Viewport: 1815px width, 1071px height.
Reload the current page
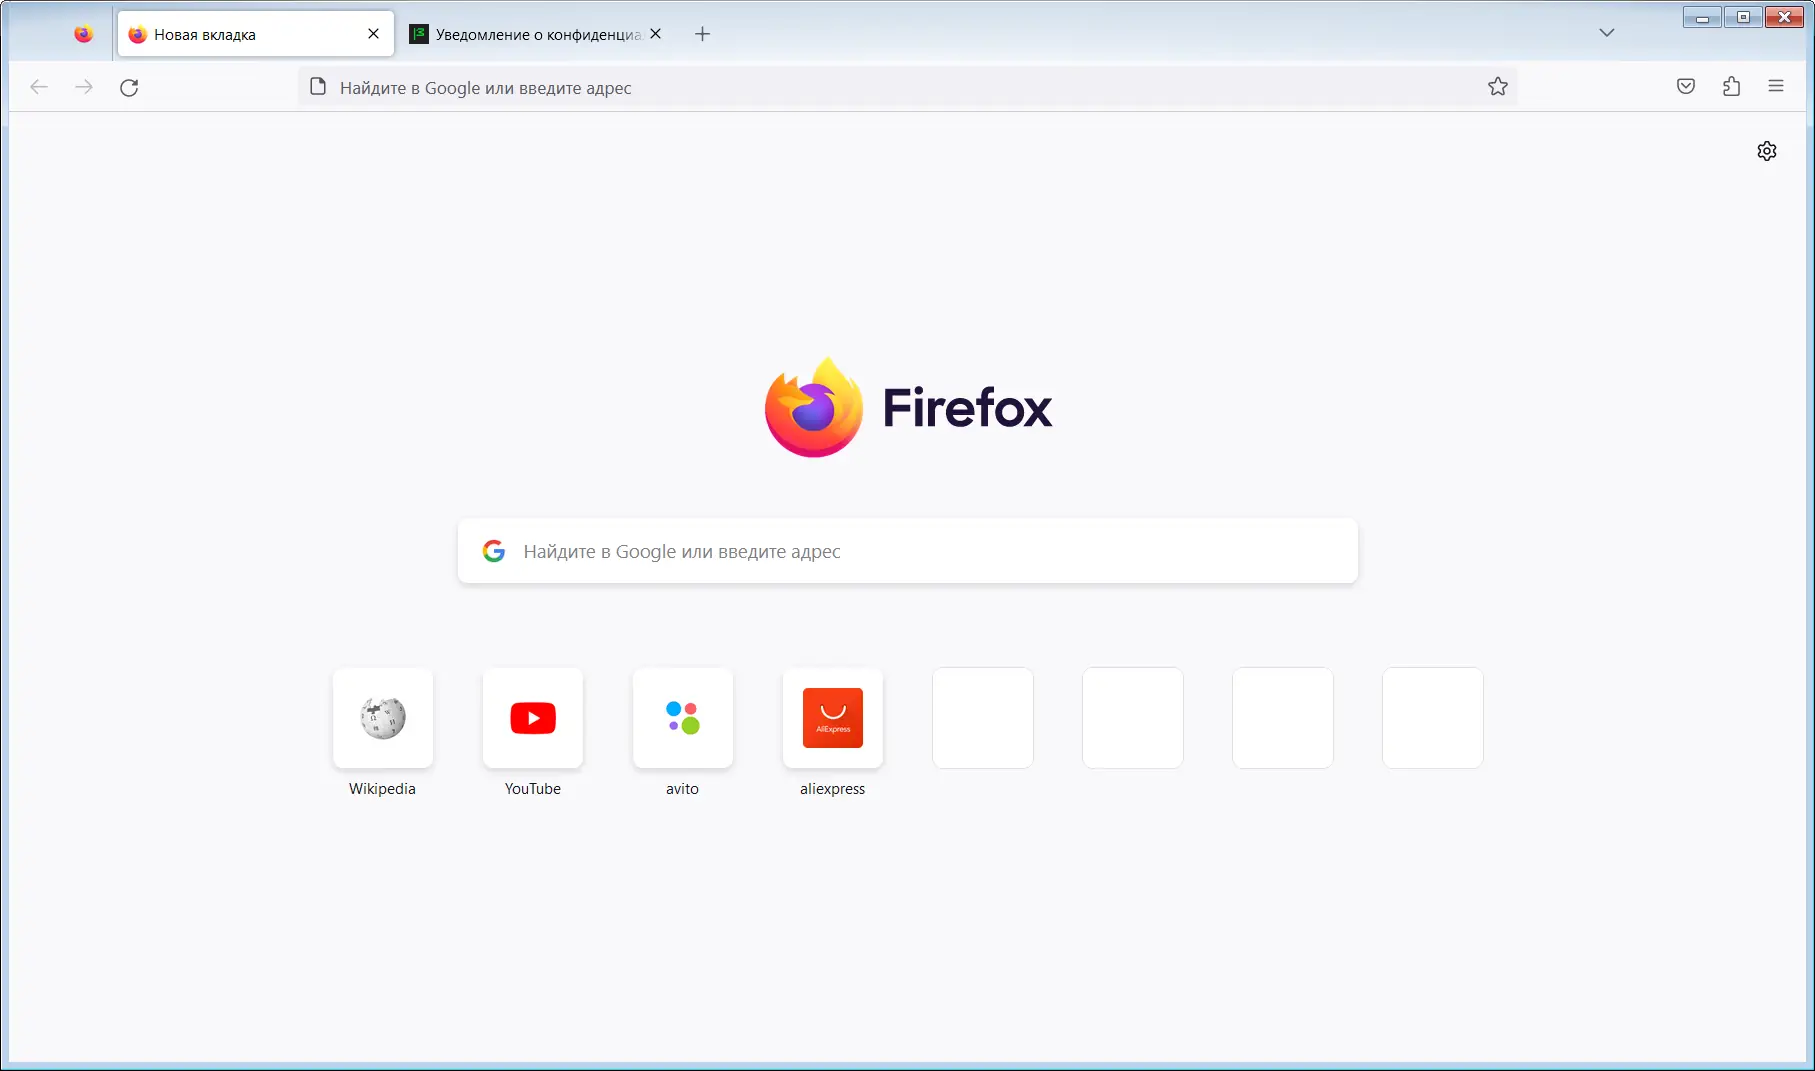pyautogui.click(x=129, y=88)
